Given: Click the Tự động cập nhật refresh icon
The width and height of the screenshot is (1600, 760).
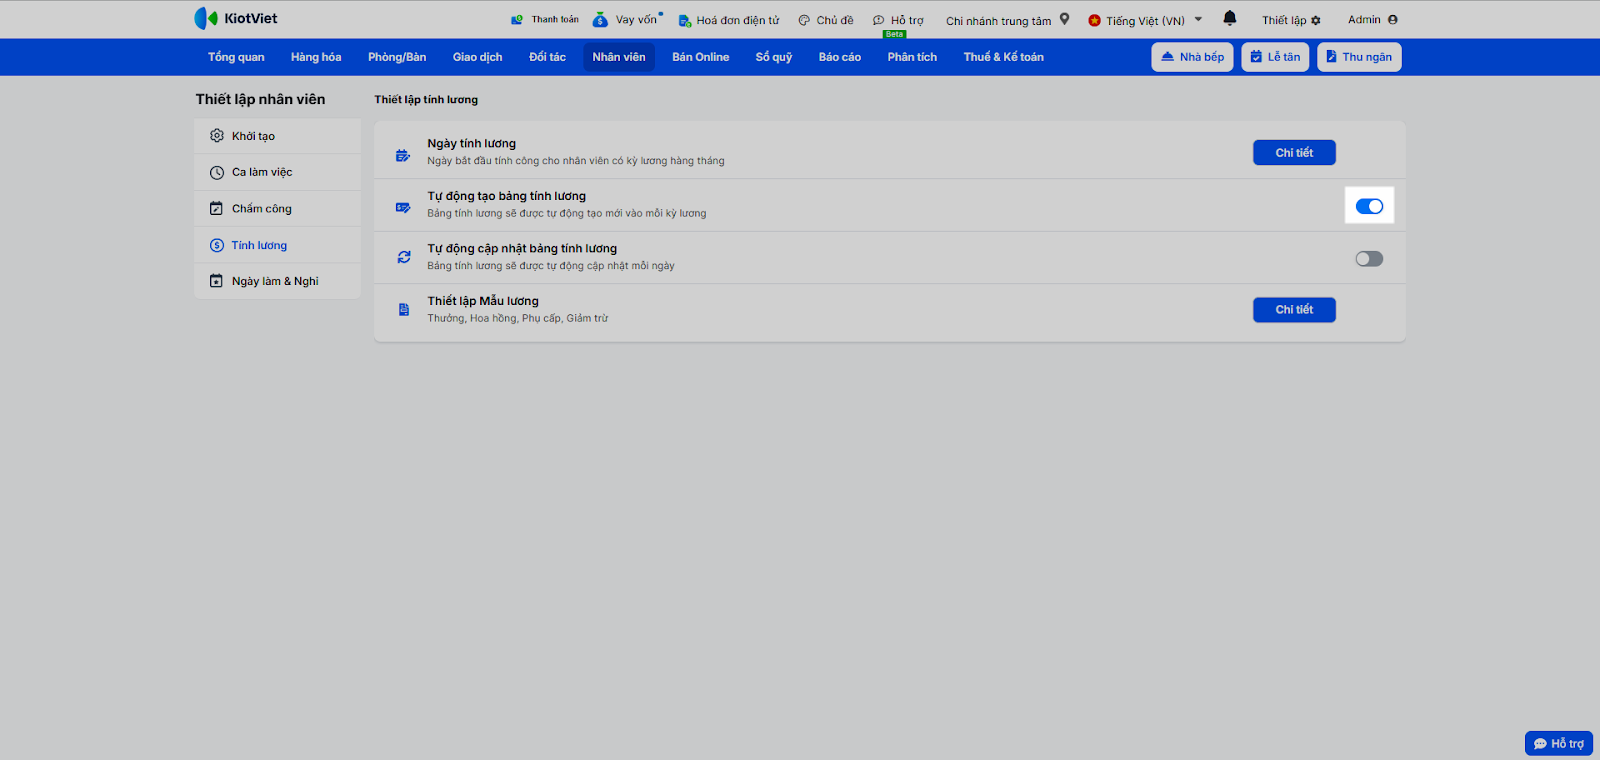Looking at the screenshot, I should 404,257.
